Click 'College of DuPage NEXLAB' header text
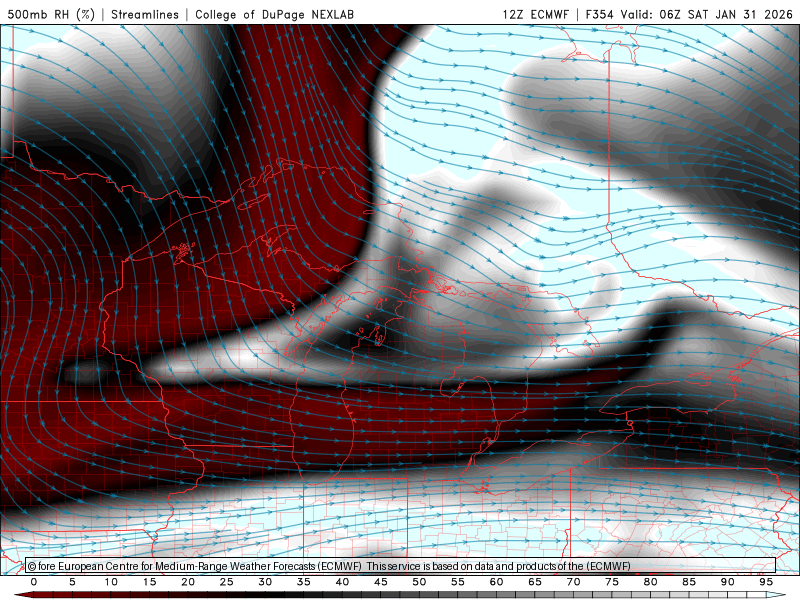Image resolution: width=800 pixels, height=600 pixels. point(274,14)
